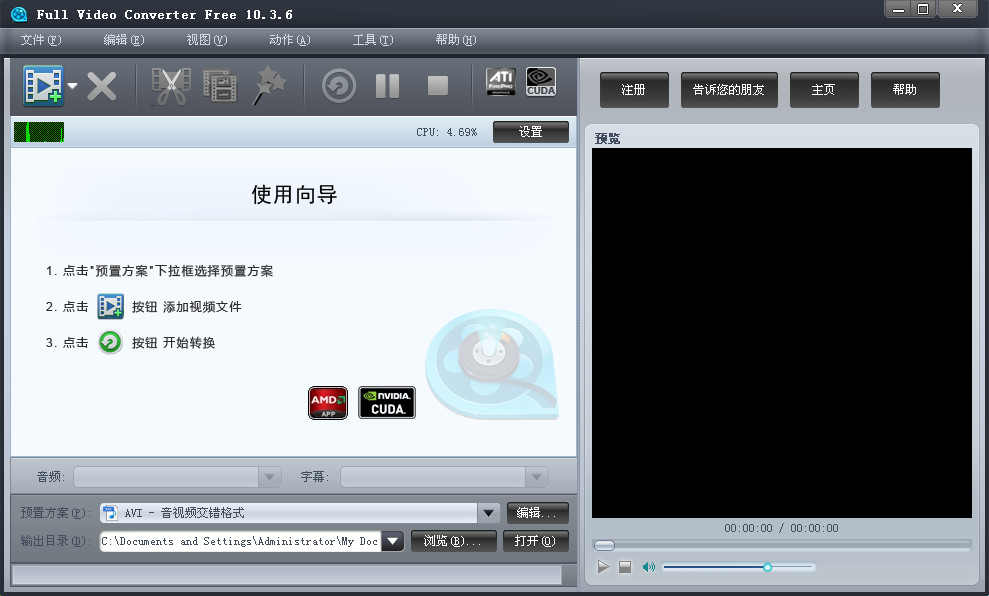
Task: Open the output directory dropdown arrow
Action: (x=392, y=541)
